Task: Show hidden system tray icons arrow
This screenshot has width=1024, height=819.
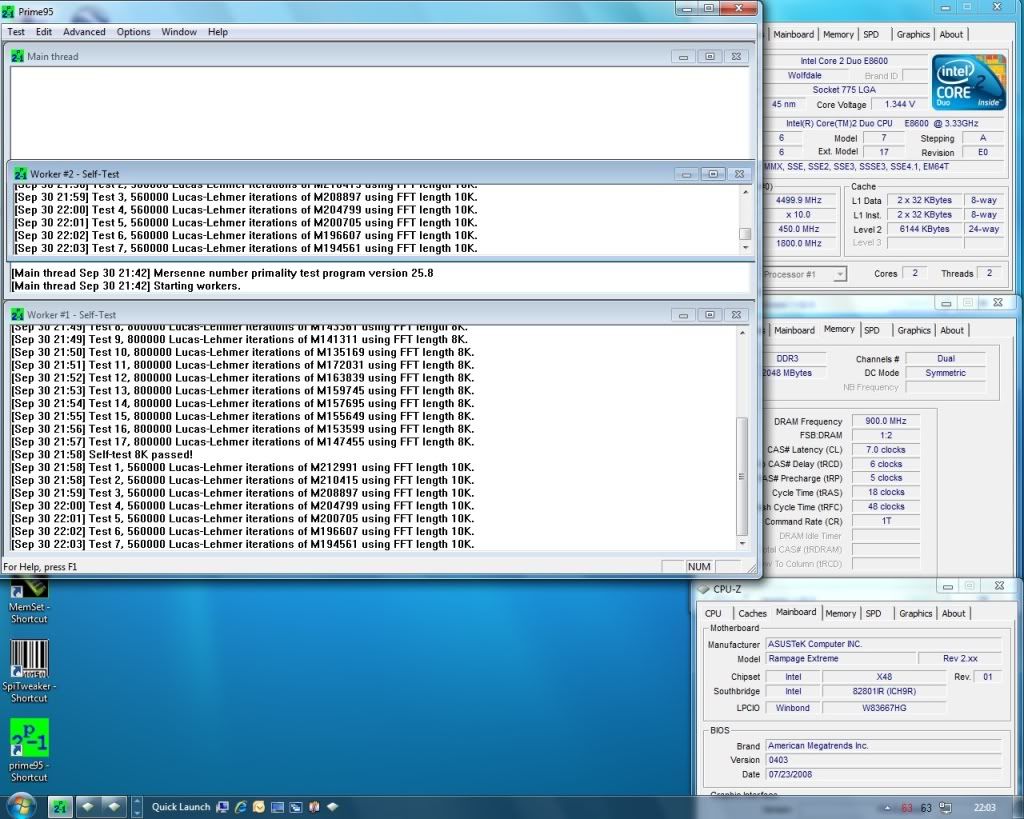Action: coord(888,807)
